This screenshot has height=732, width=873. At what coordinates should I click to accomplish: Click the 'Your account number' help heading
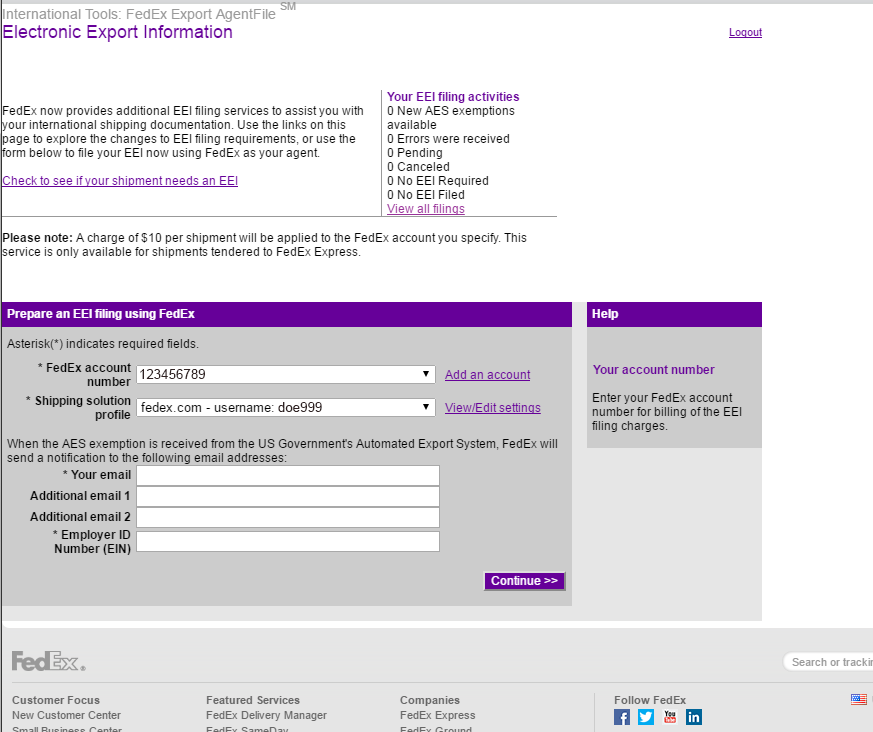click(x=654, y=370)
